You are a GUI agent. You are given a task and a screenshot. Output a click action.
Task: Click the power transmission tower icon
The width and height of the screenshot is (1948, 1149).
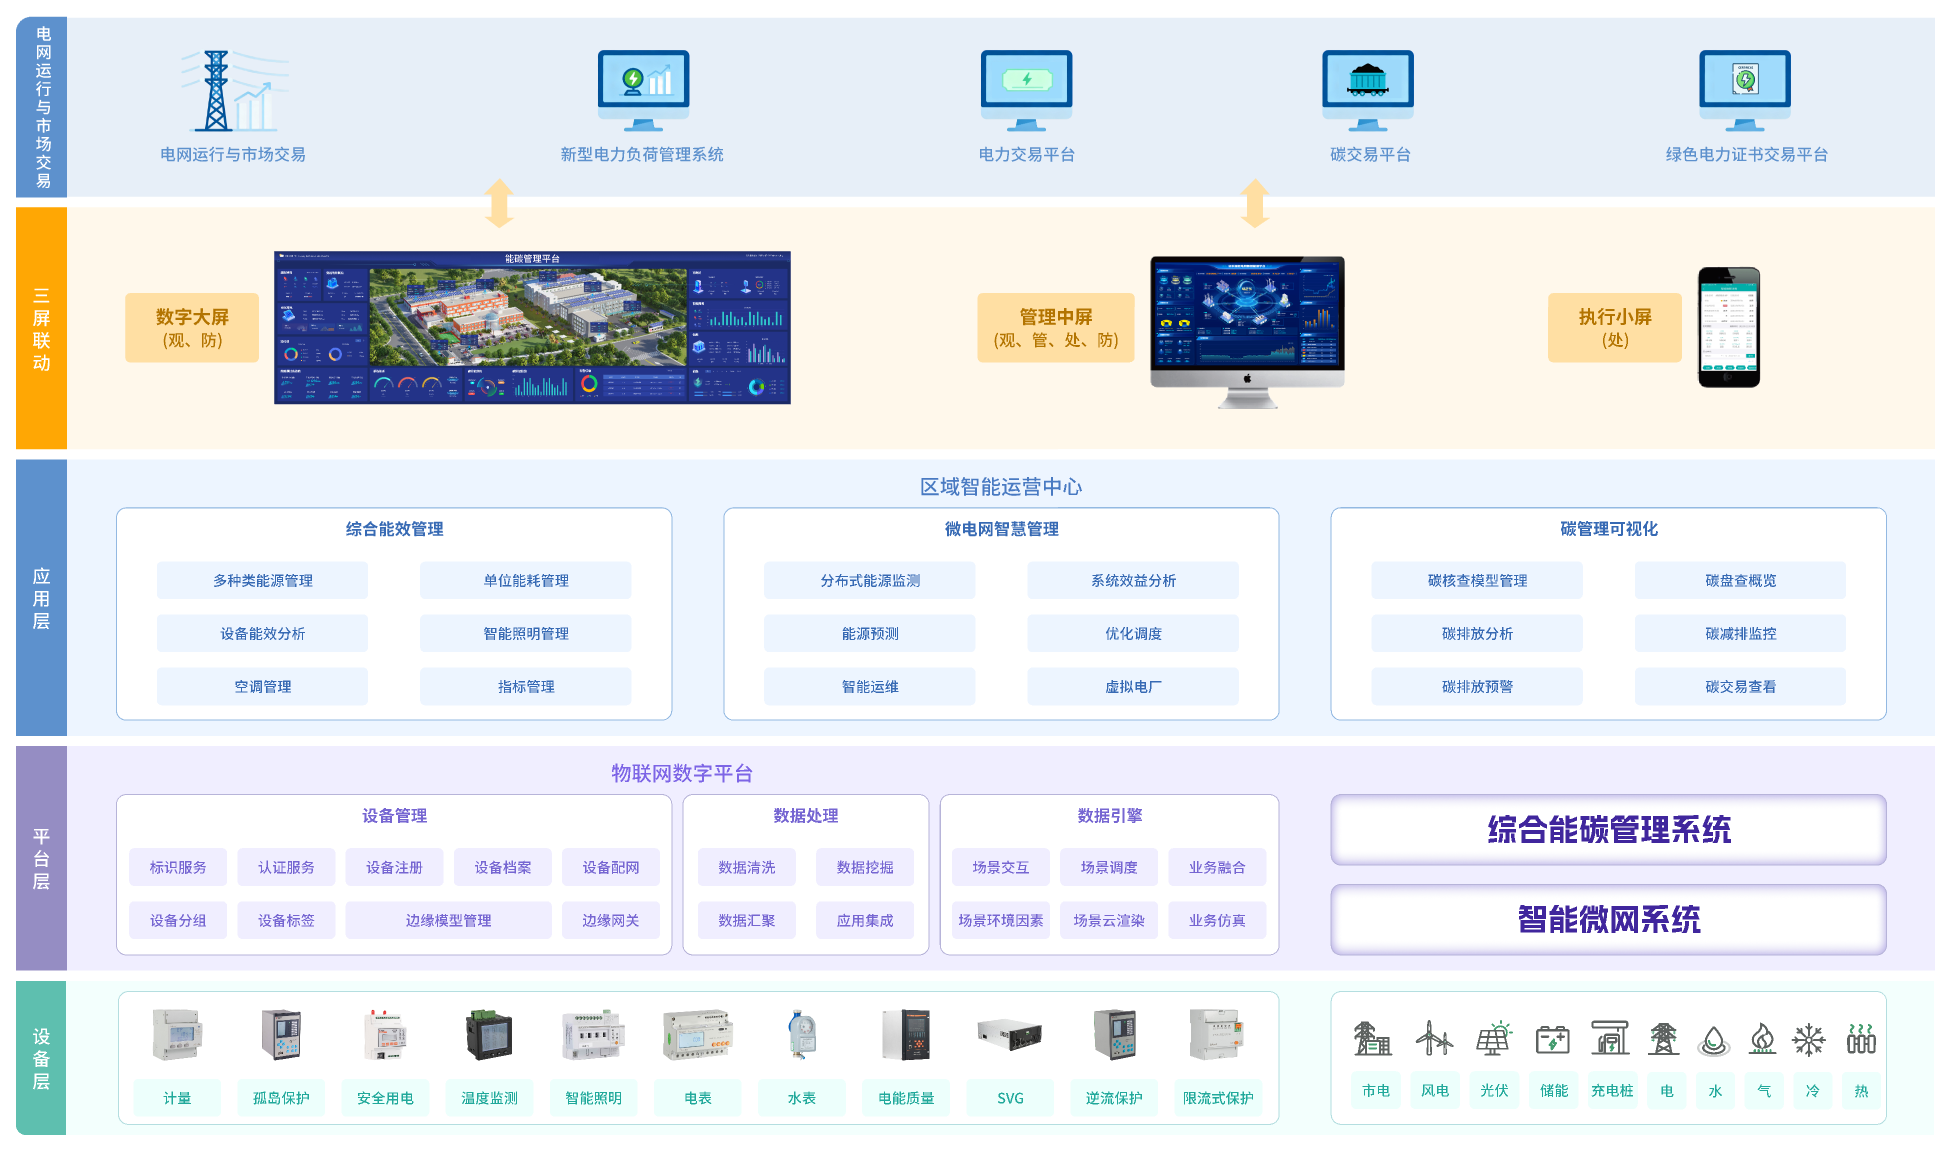click(x=217, y=91)
